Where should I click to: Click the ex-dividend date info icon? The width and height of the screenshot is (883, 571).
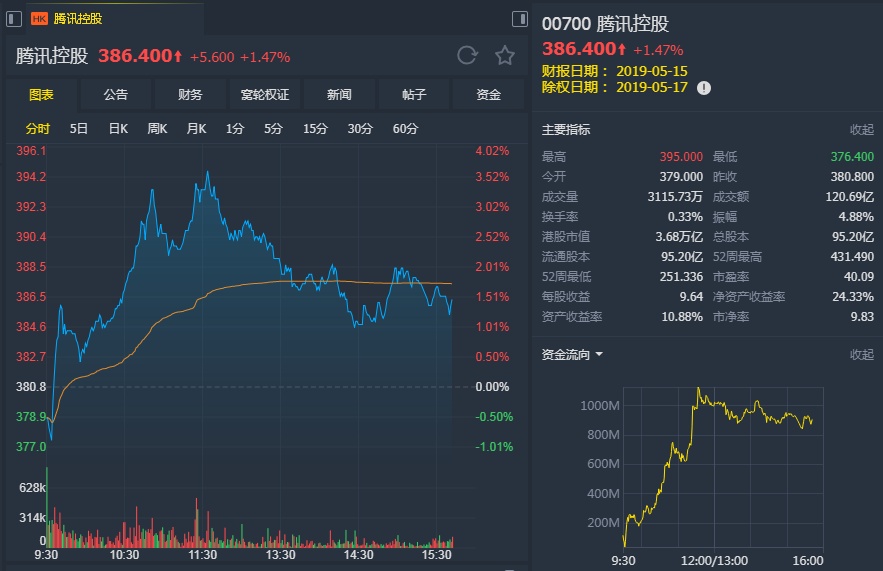click(x=704, y=88)
